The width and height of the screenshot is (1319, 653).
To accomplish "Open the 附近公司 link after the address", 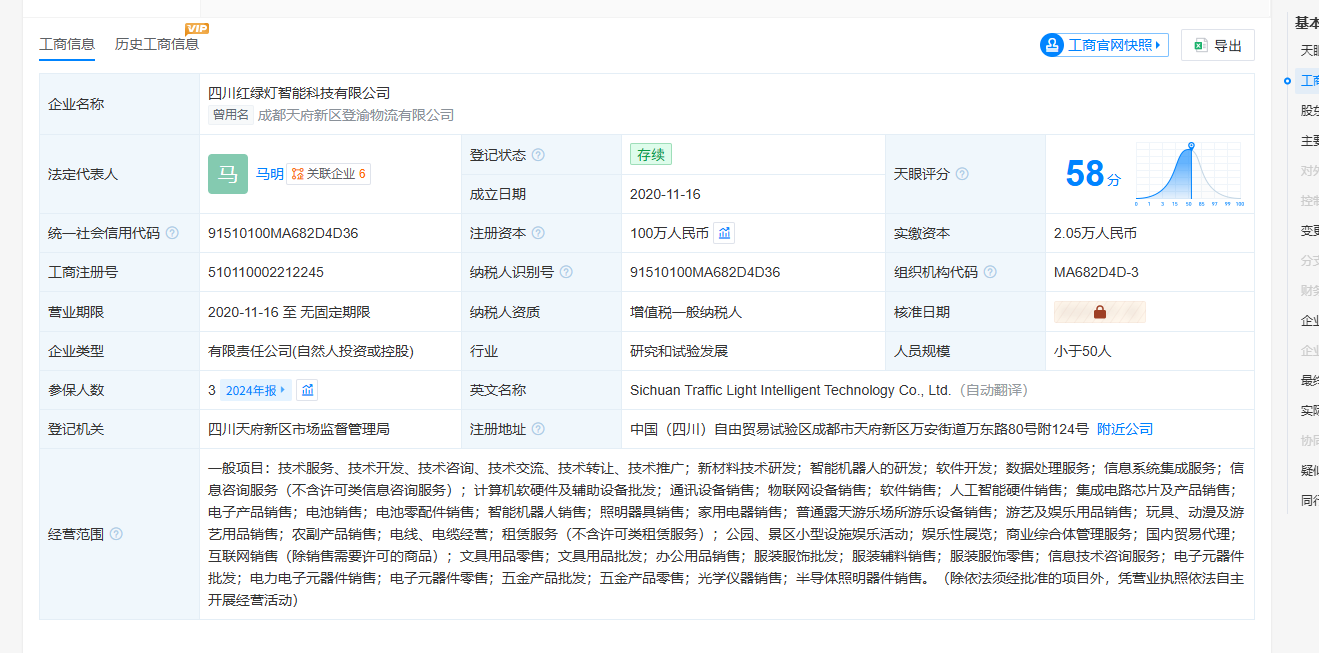I will click(1125, 429).
